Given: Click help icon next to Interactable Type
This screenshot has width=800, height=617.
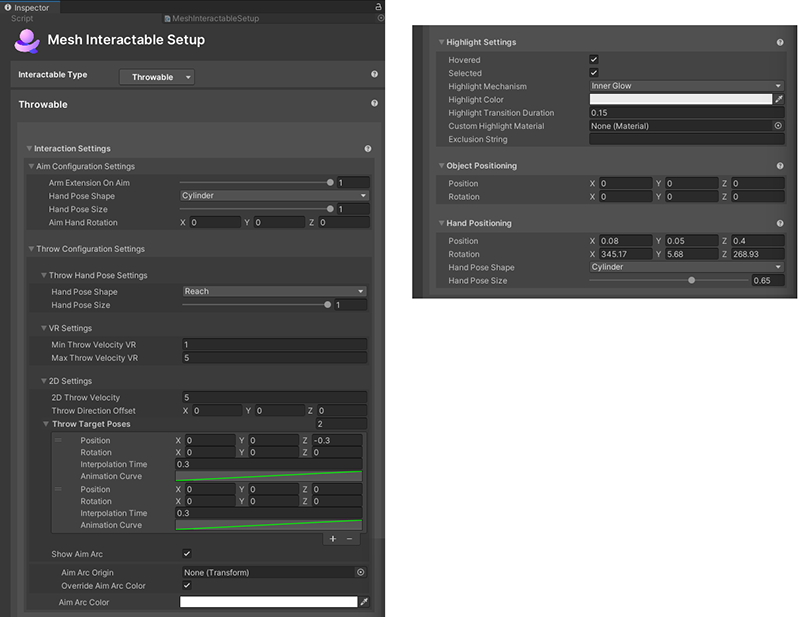Looking at the screenshot, I should tap(374, 75).
